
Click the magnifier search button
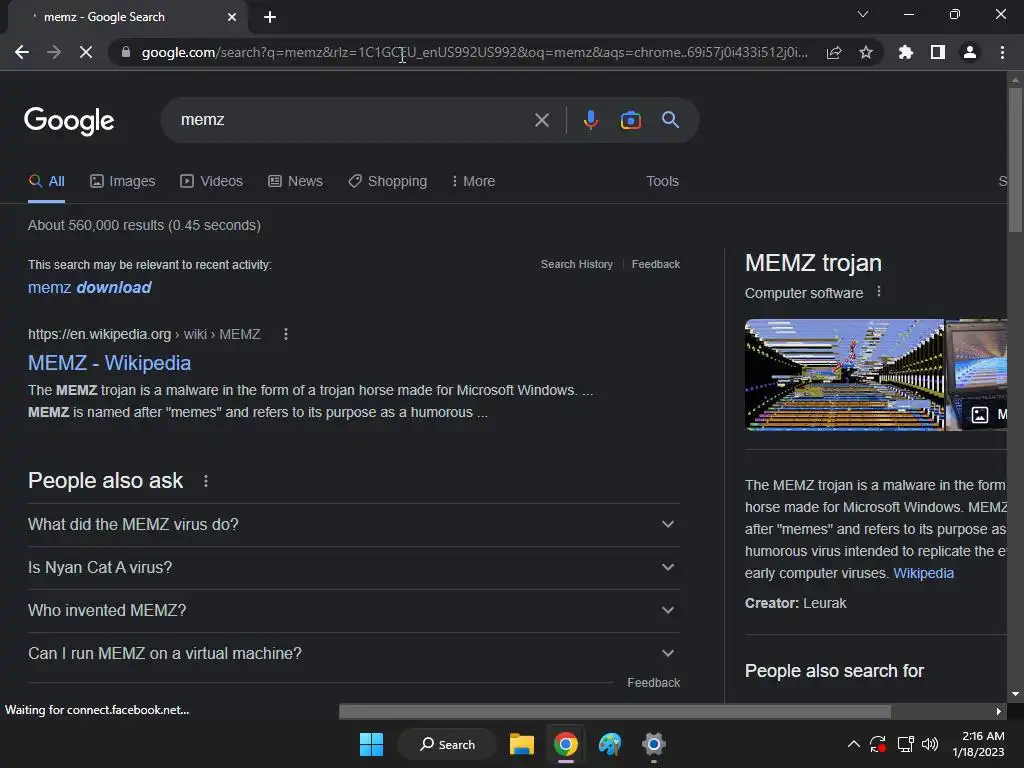[x=670, y=120]
